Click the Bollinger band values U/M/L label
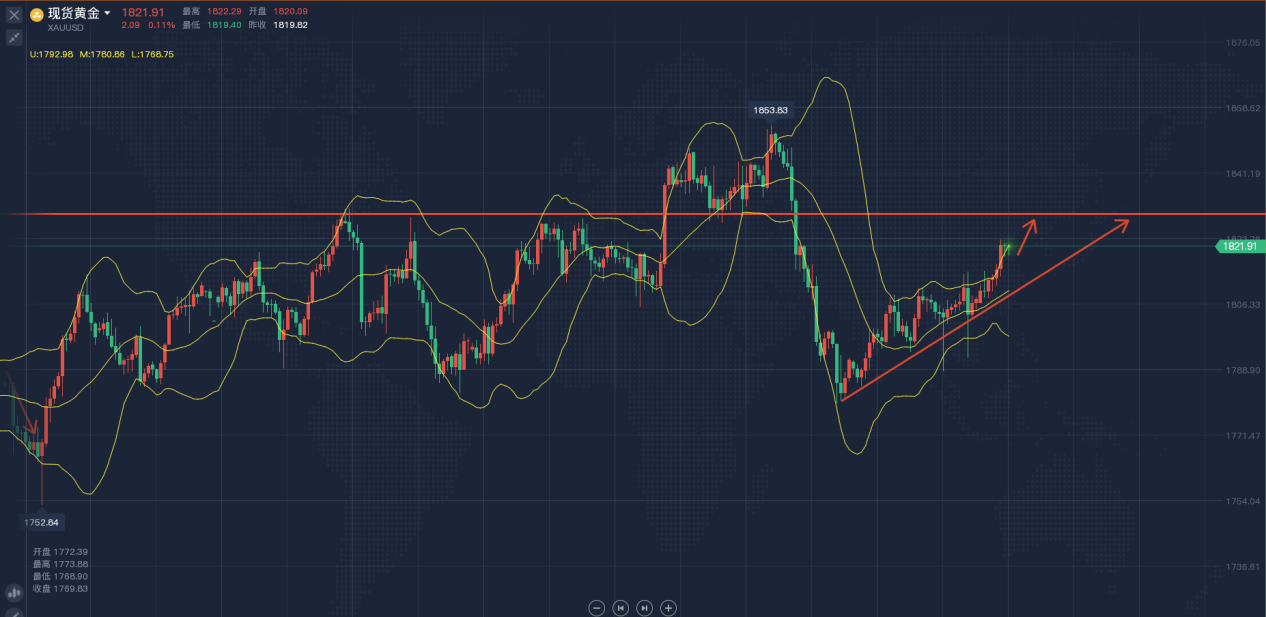This screenshot has height=617, width=1266. (102, 54)
